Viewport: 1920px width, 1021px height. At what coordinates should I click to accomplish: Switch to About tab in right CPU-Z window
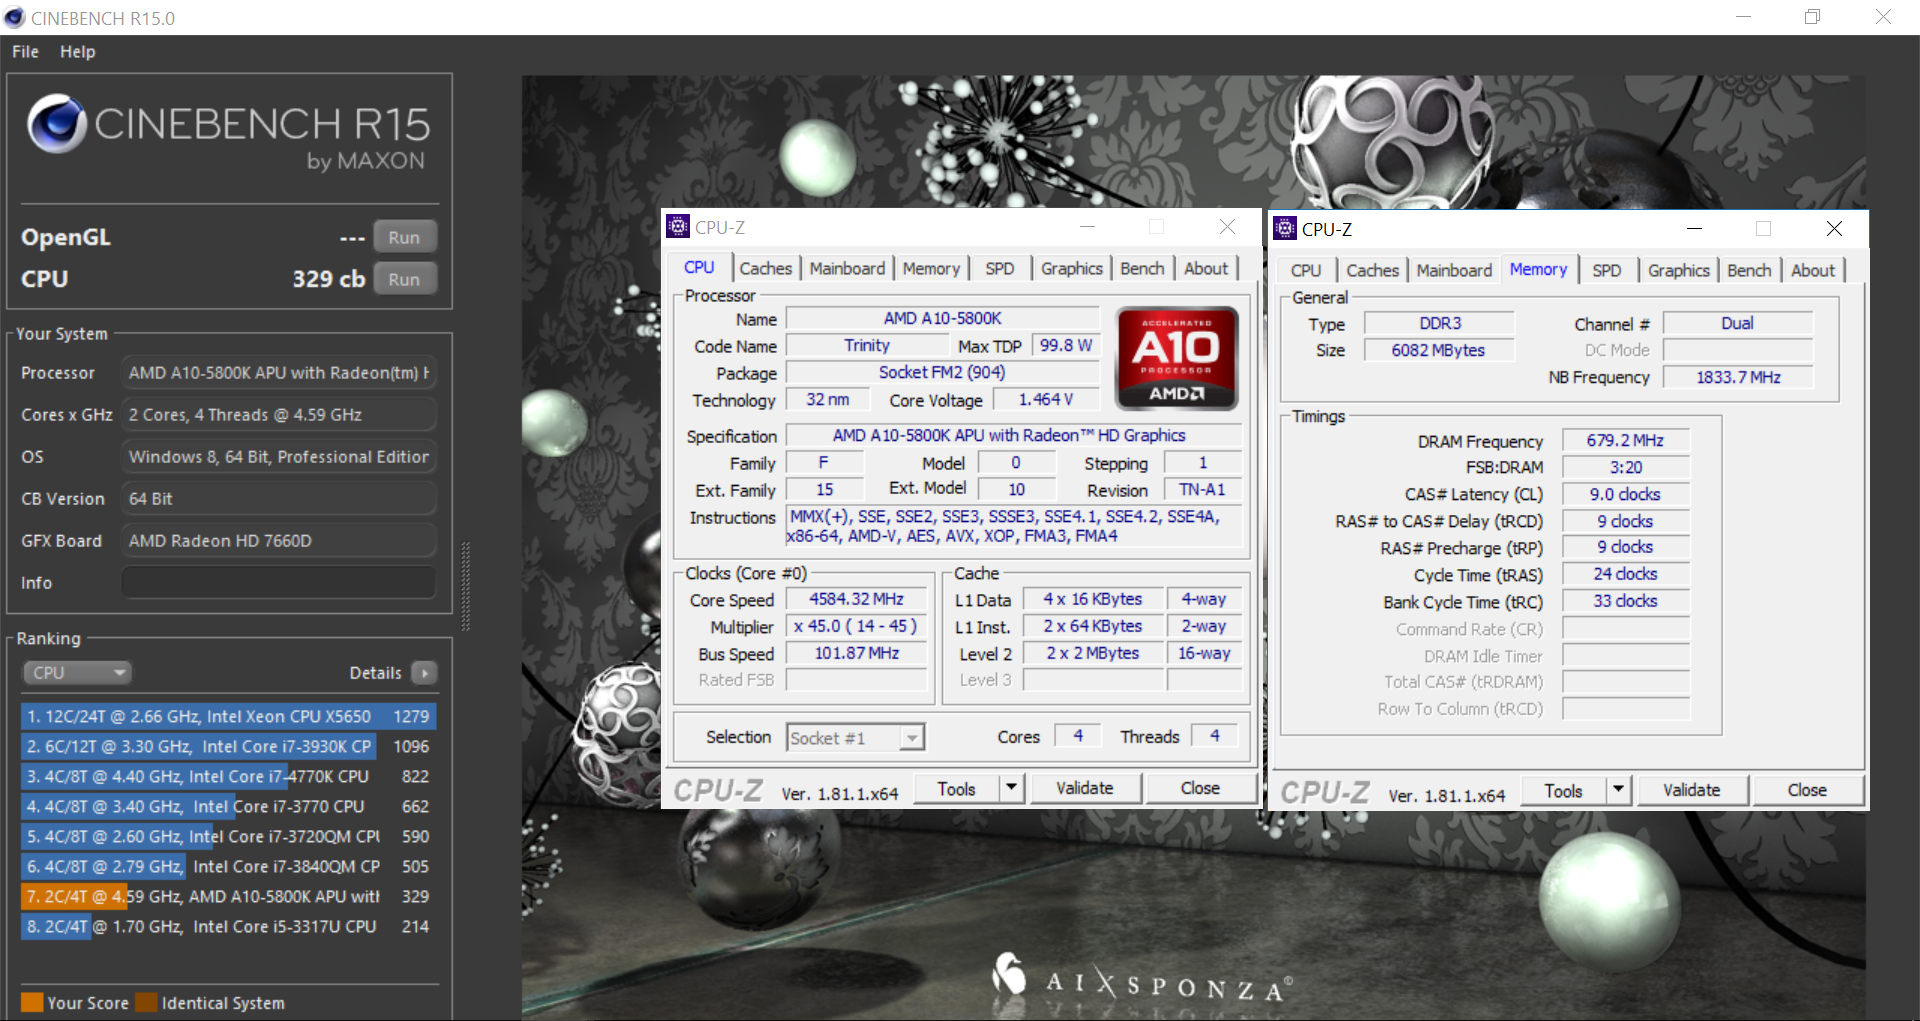pyautogui.click(x=1813, y=270)
